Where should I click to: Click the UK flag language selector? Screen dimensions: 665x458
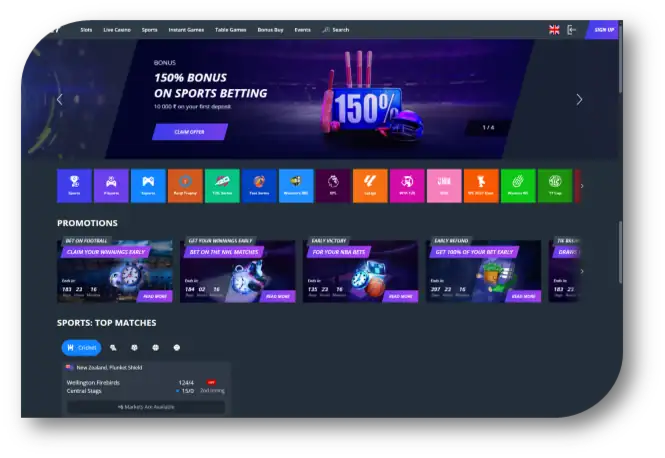click(554, 30)
